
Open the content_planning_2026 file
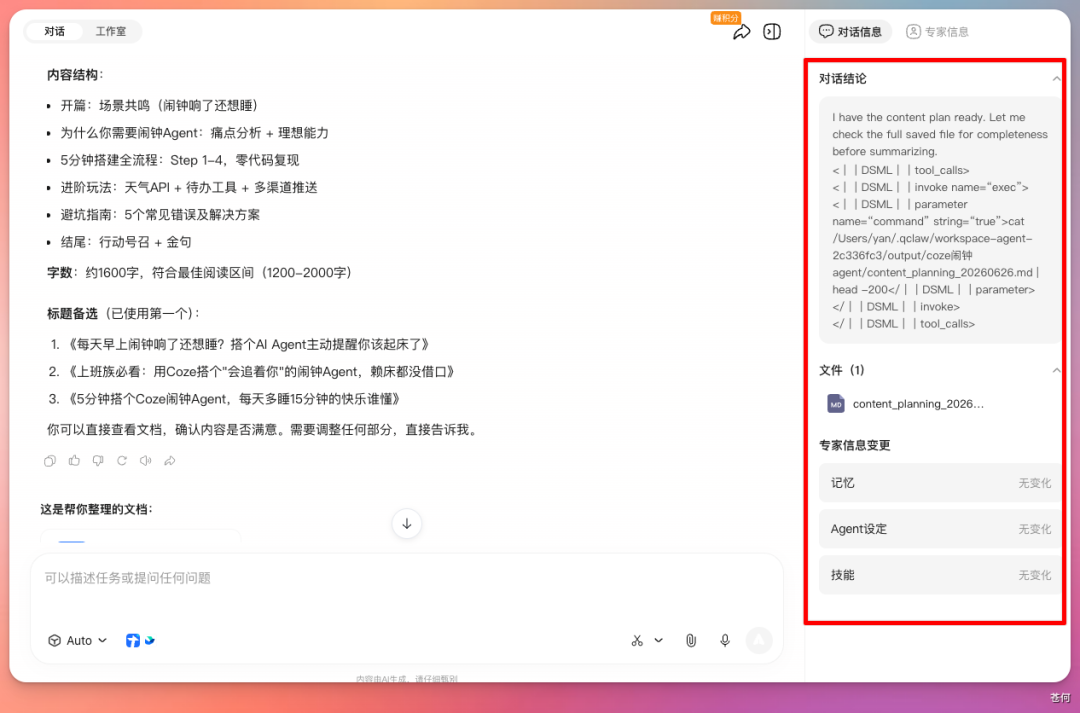(917, 404)
